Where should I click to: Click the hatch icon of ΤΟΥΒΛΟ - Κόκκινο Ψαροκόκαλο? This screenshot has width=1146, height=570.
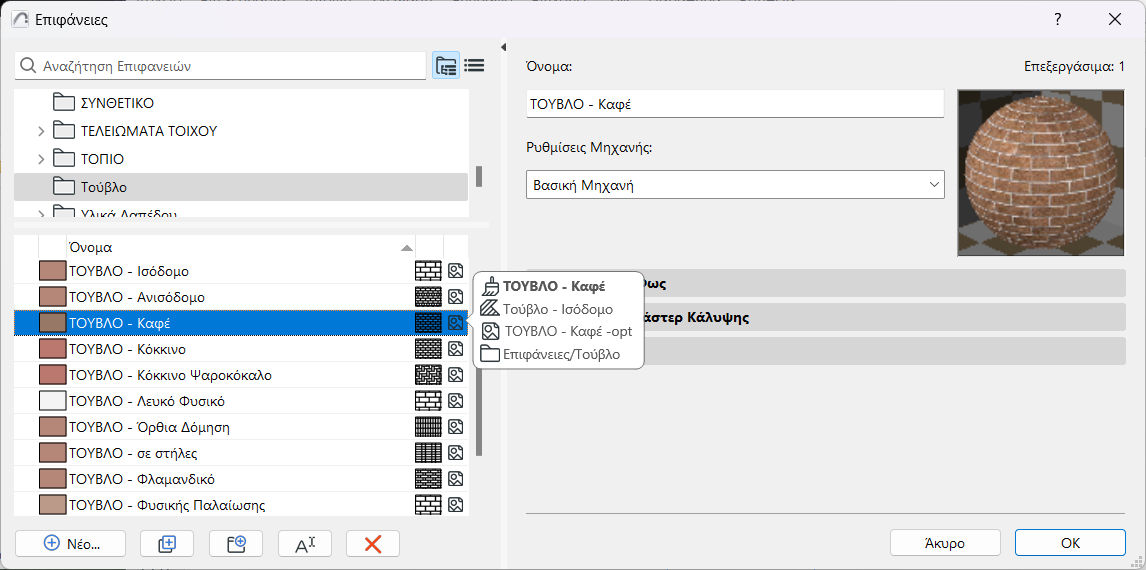pyautogui.click(x=428, y=375)
